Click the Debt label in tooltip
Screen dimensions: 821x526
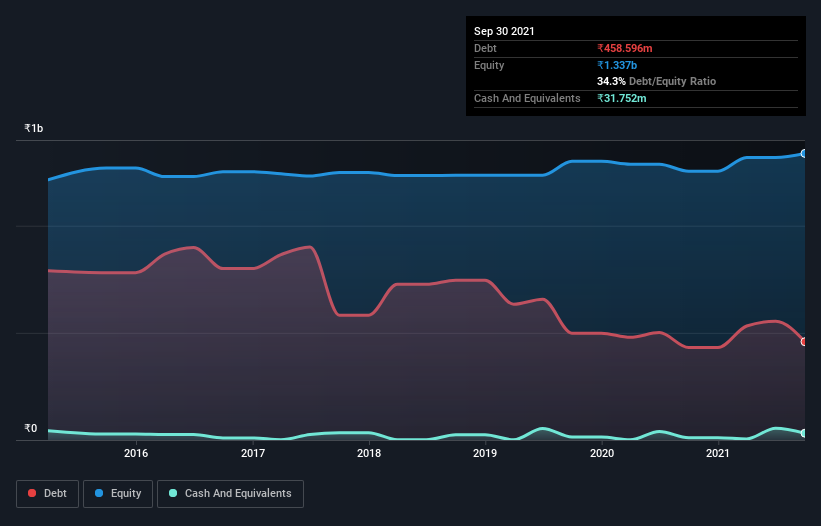tap(485, 48)
